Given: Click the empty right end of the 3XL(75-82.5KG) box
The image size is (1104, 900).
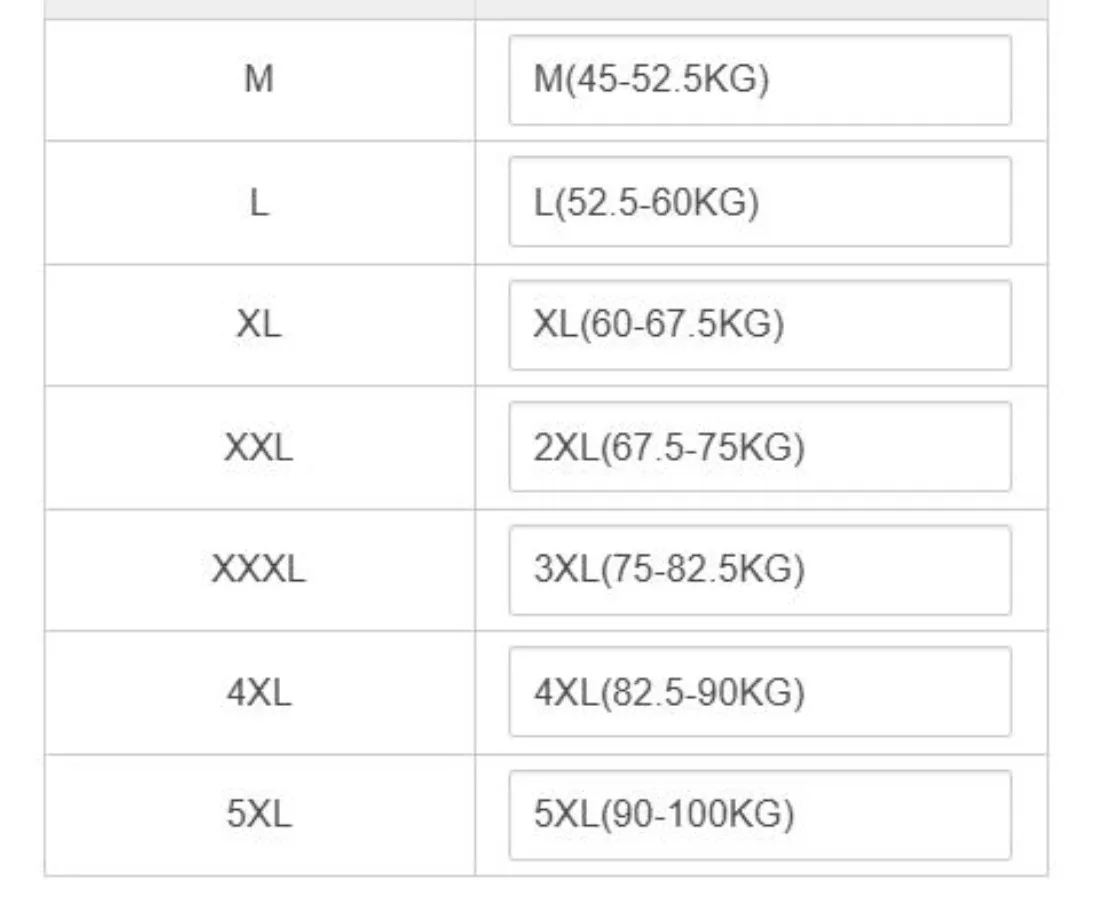Looking at the screenshot, I should tap(950, 570).
